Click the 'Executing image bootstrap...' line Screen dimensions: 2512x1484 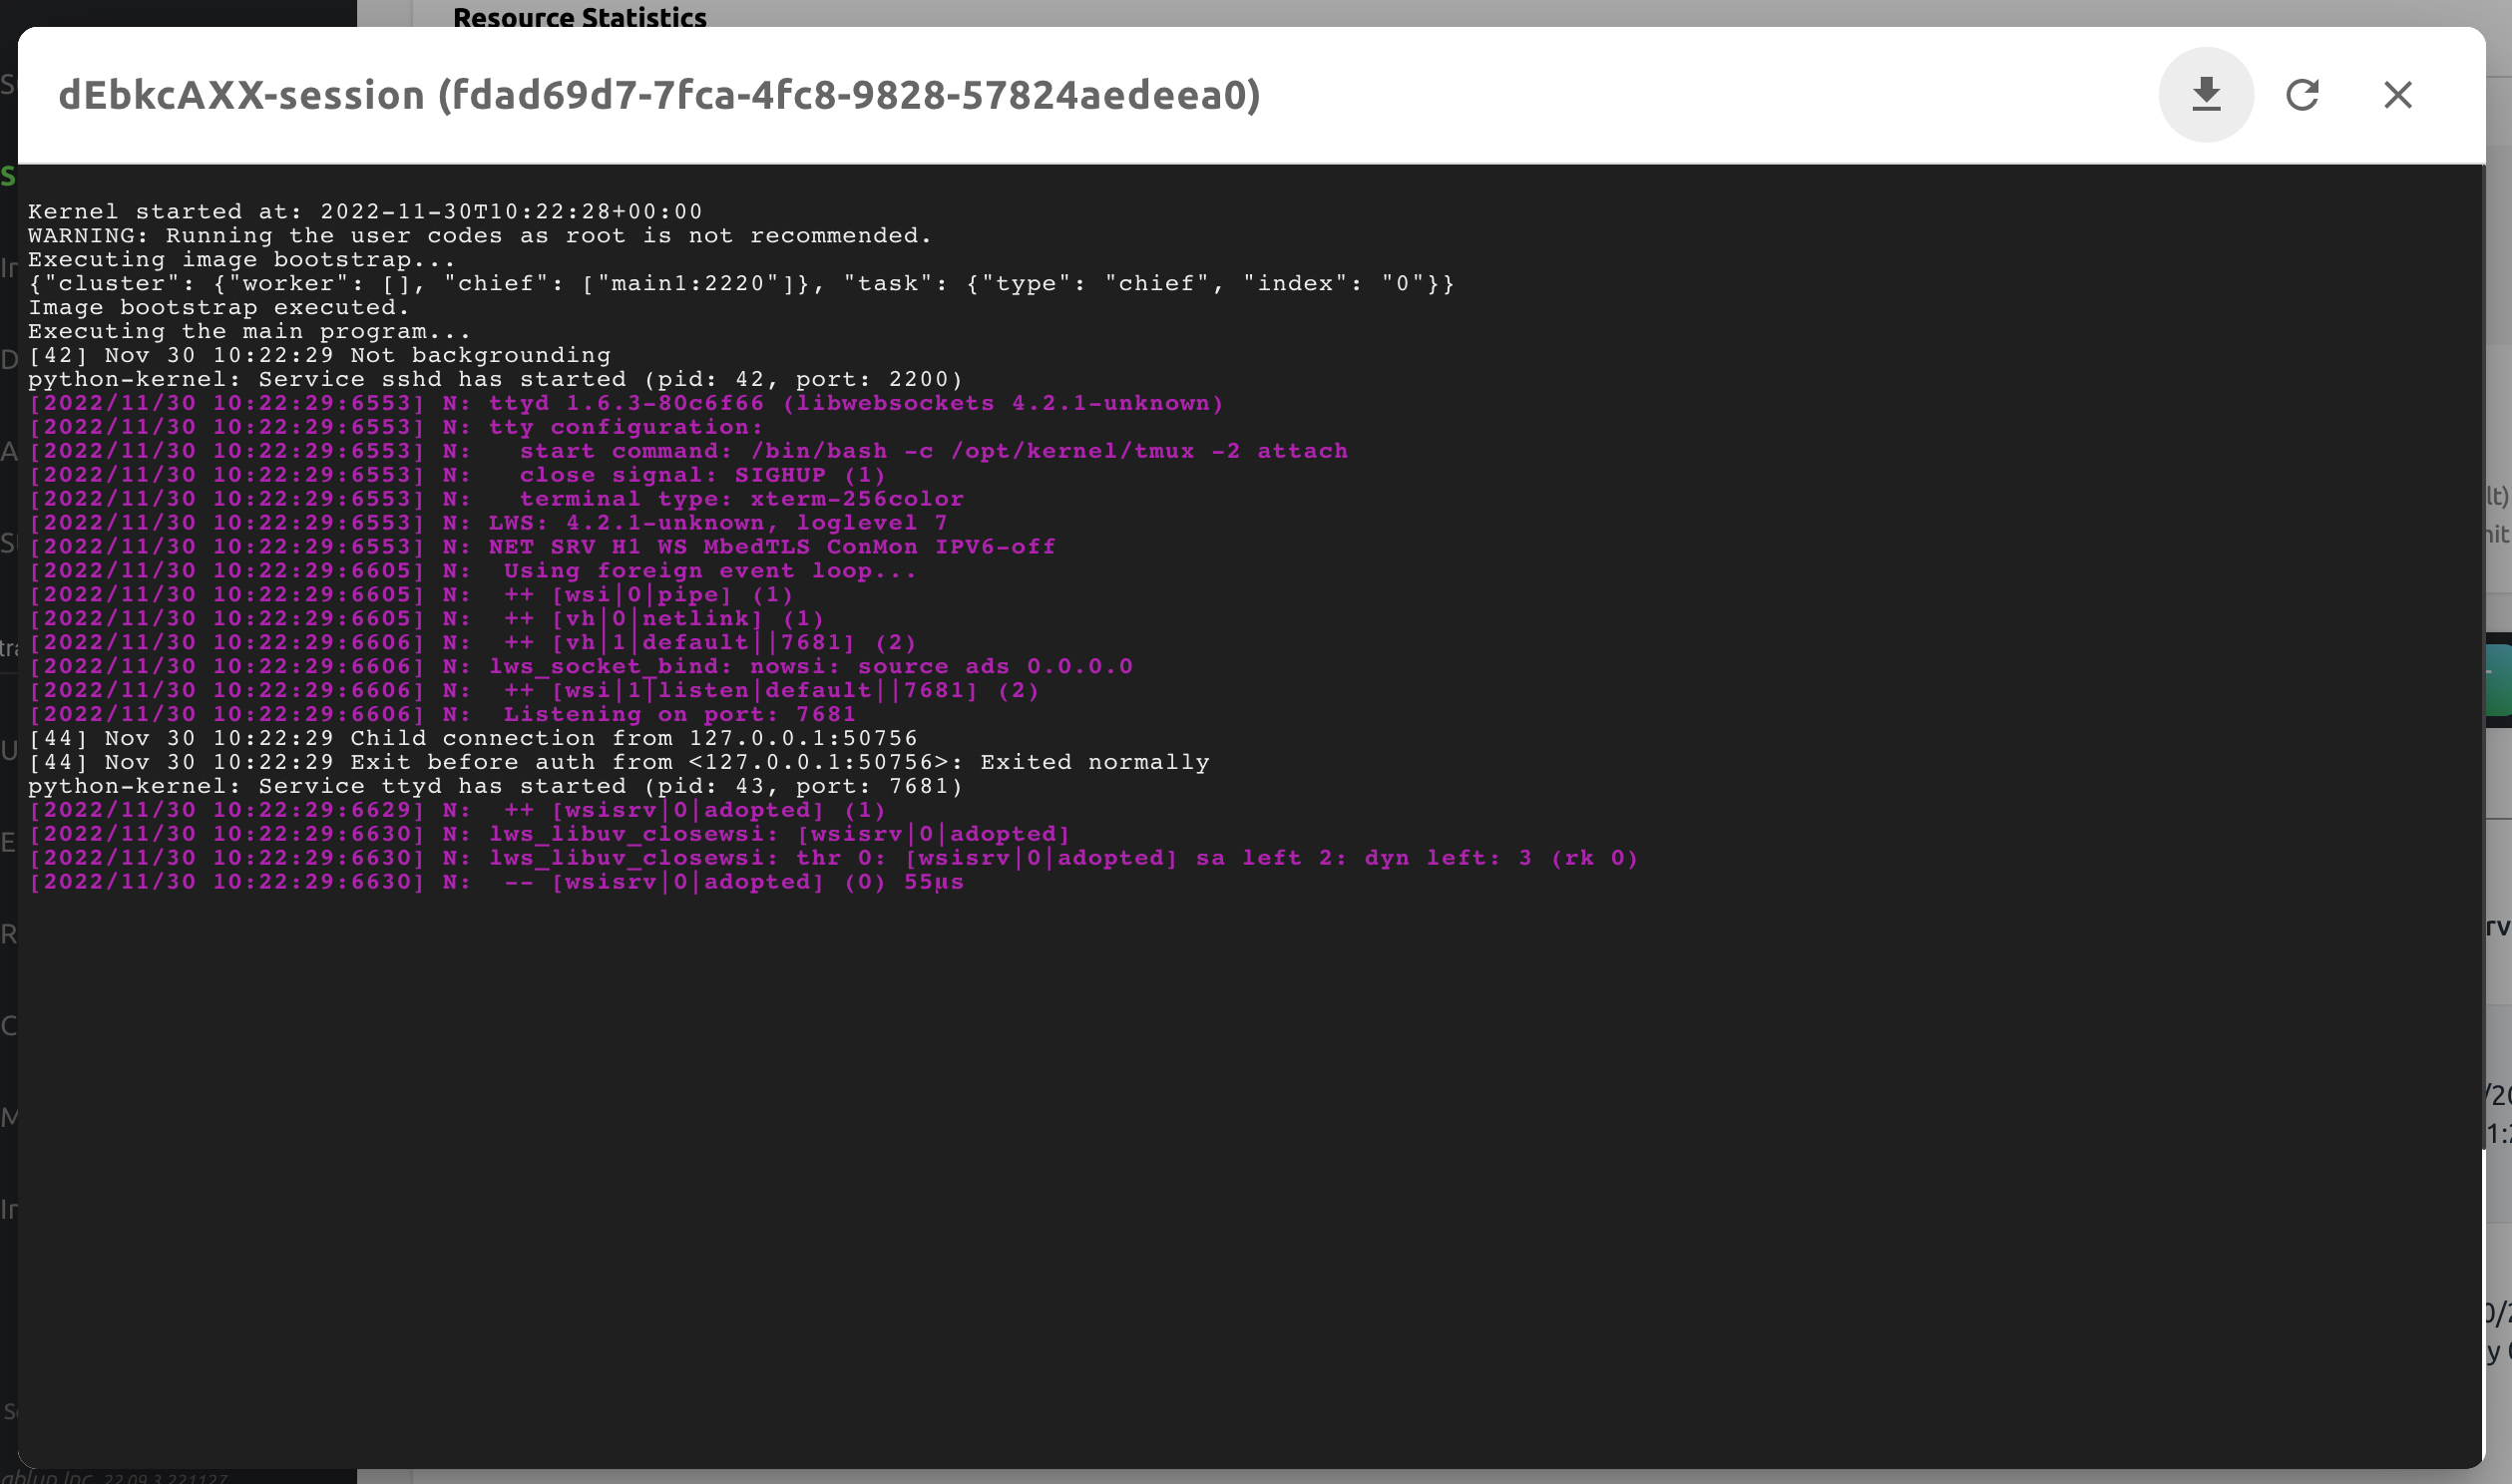pos(242,260)
